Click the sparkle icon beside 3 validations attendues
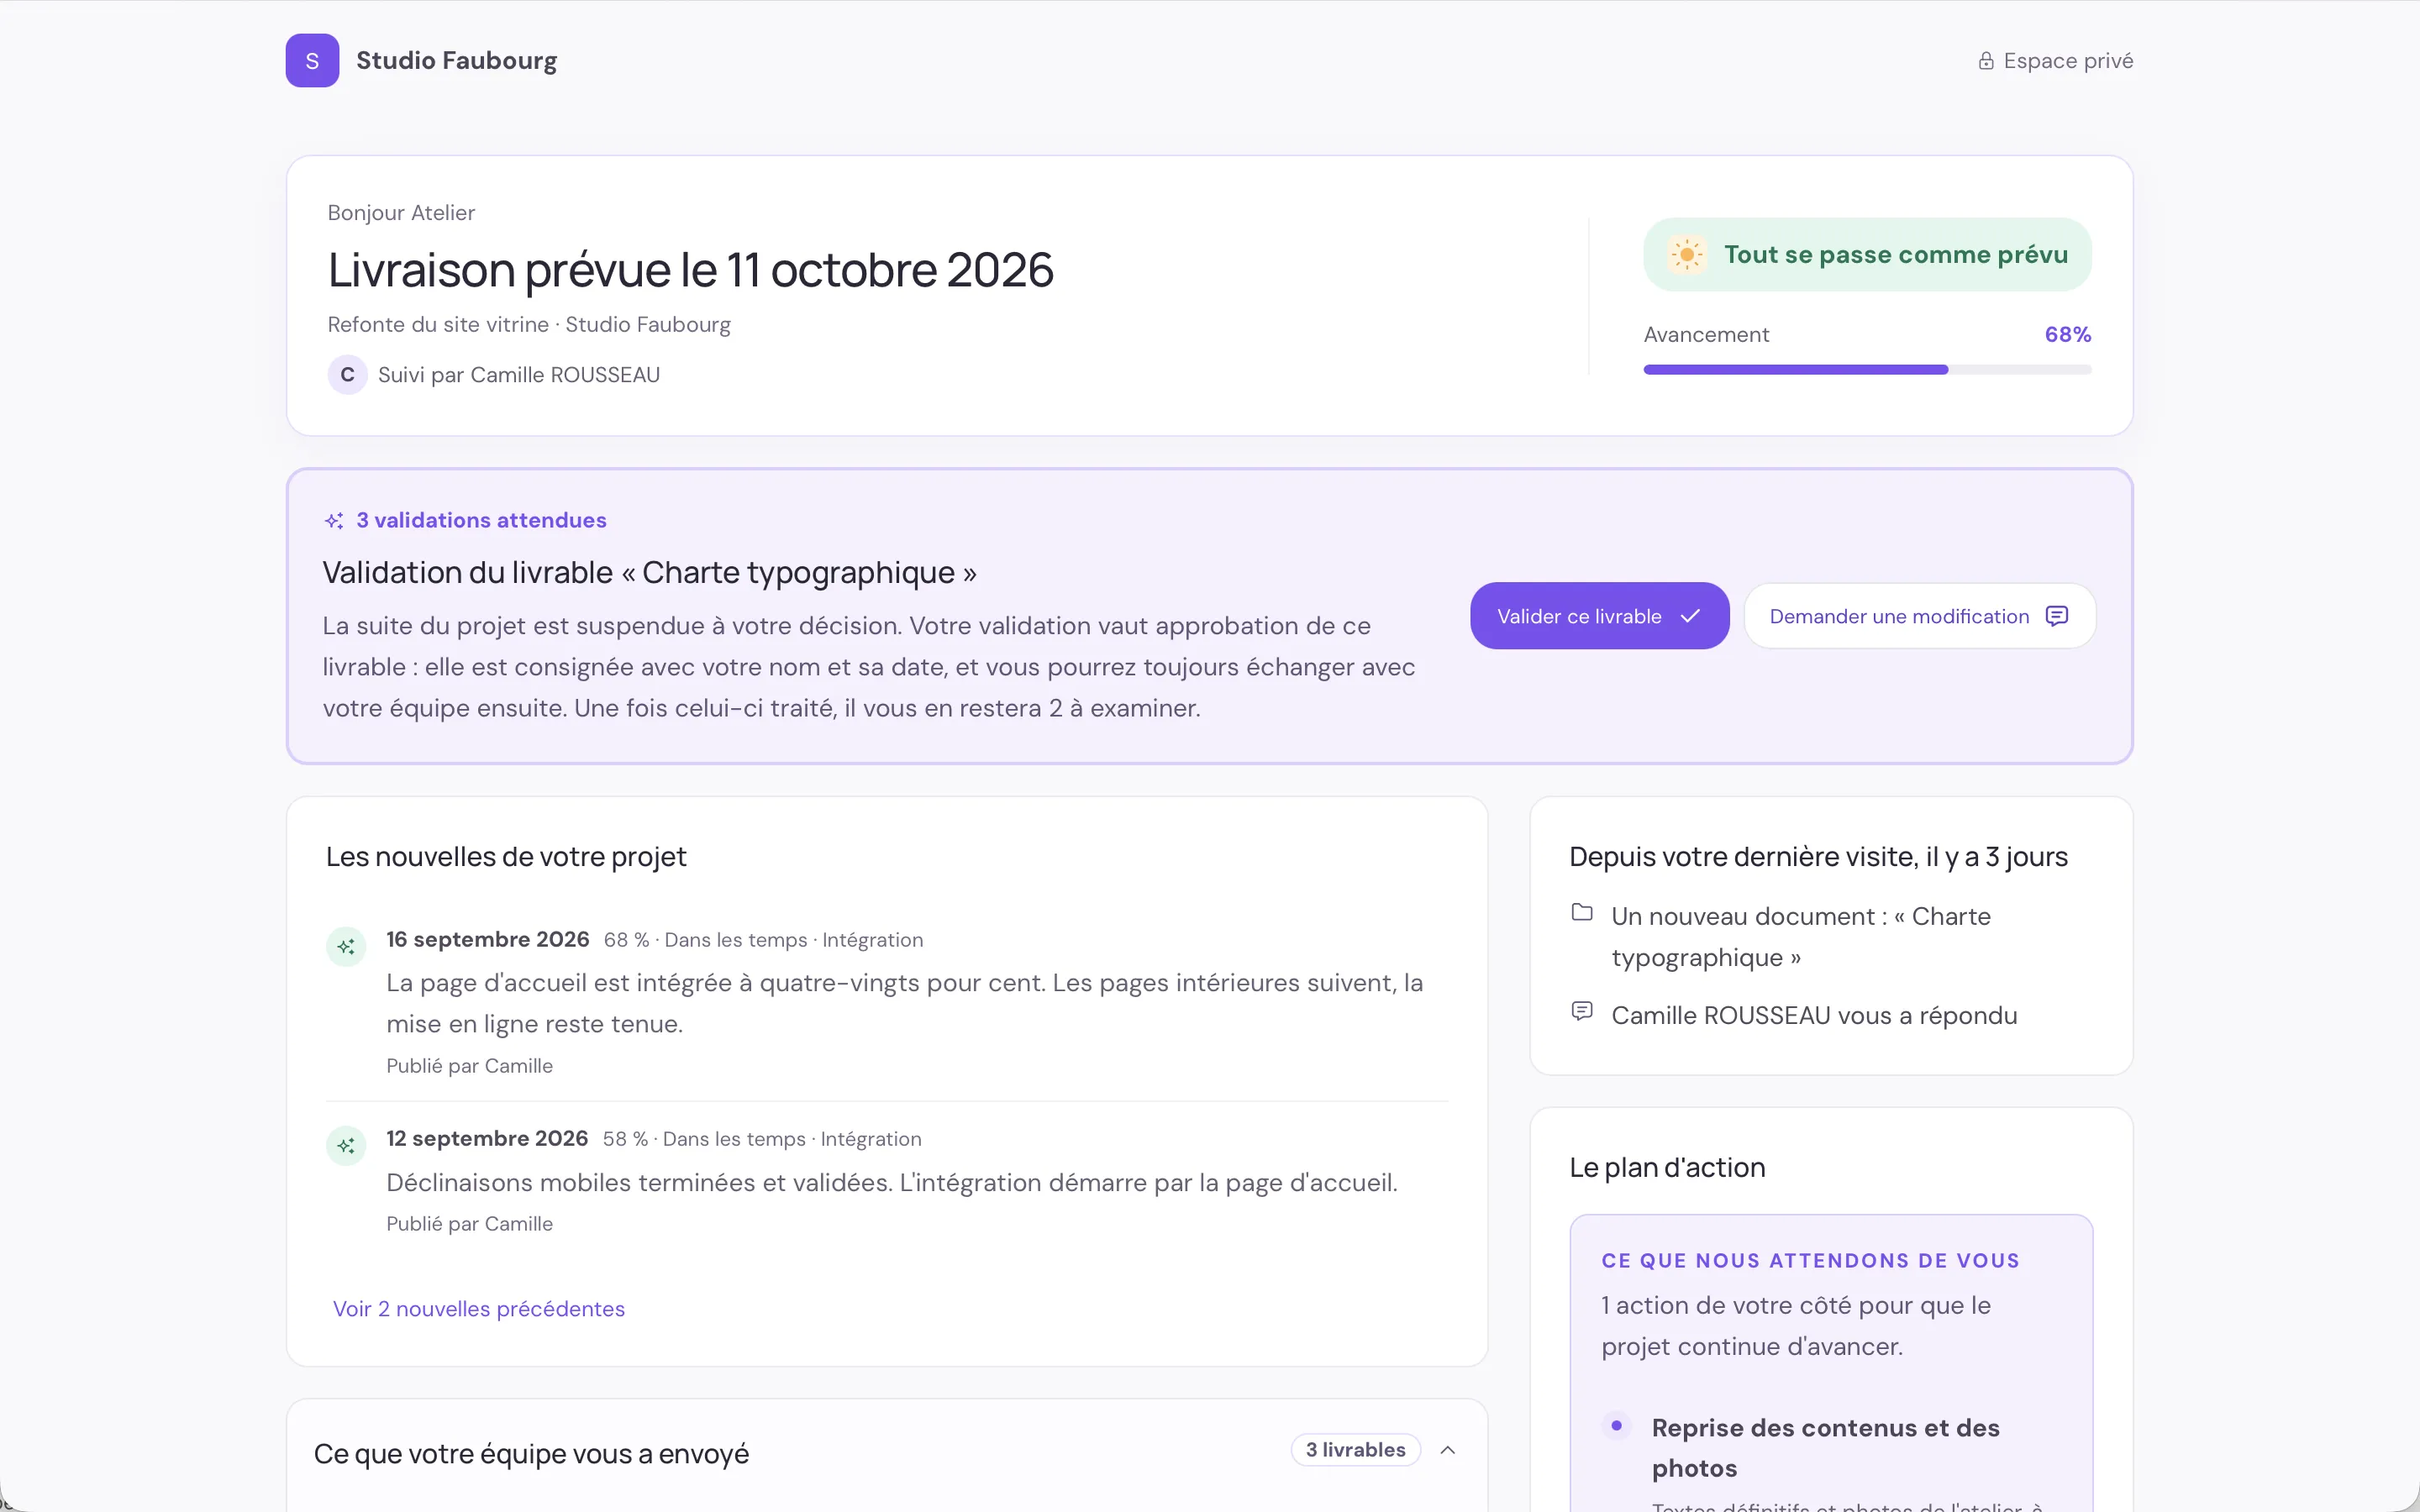2420x1512 pixels. 334,521
